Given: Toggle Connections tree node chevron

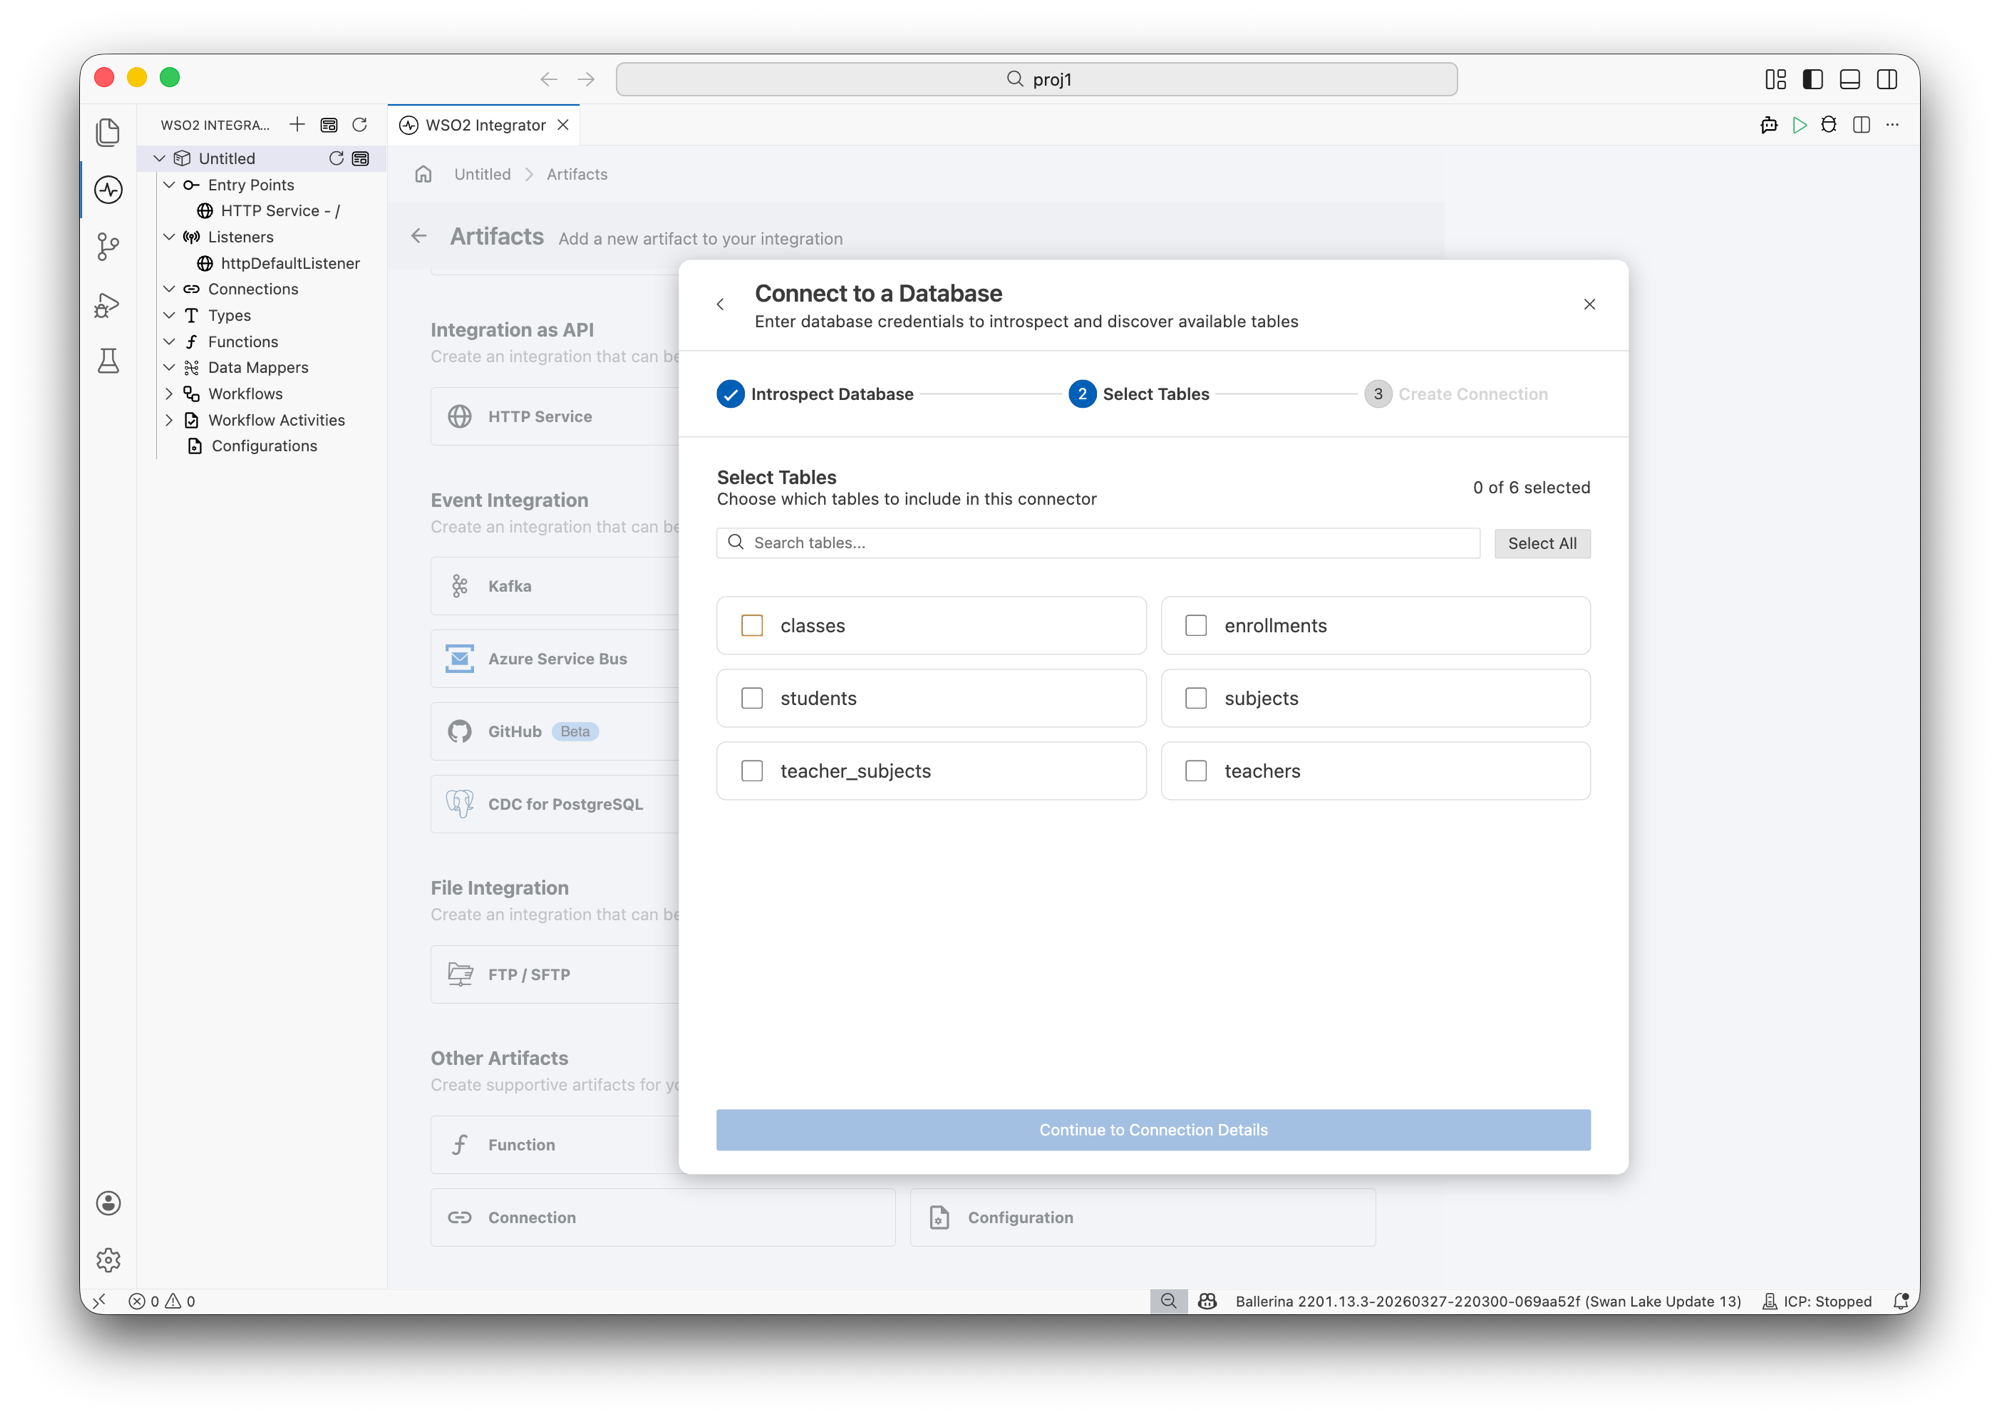Looking at the screenshot, I should pyautogui.click(x=170, y=289).
